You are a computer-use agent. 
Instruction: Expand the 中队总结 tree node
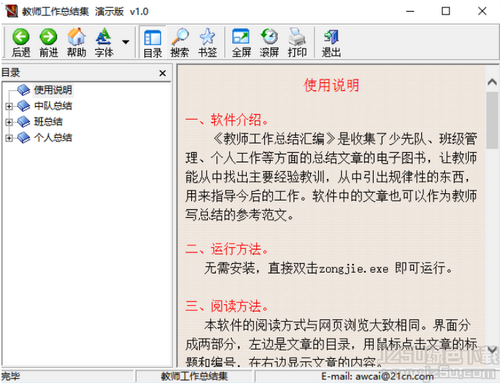(9, 106)
